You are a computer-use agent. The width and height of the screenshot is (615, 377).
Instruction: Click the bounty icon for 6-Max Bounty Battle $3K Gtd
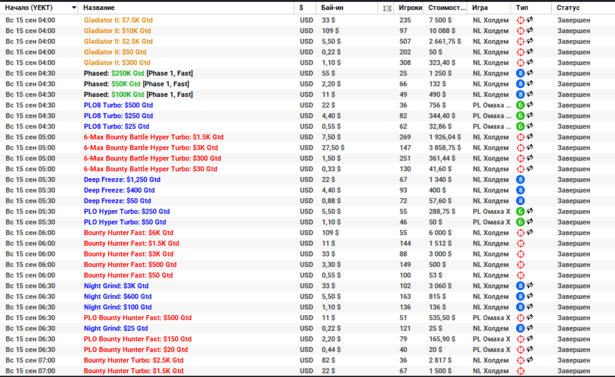coord(520,148)
